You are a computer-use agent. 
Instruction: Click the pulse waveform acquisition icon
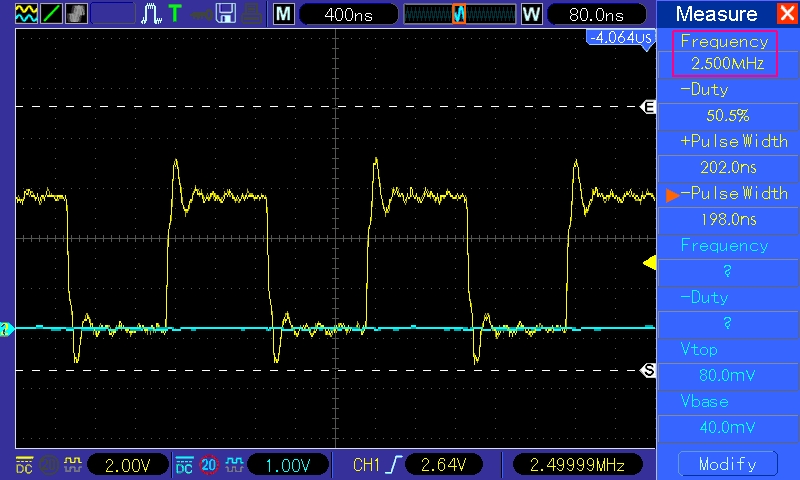pos(152,14)
